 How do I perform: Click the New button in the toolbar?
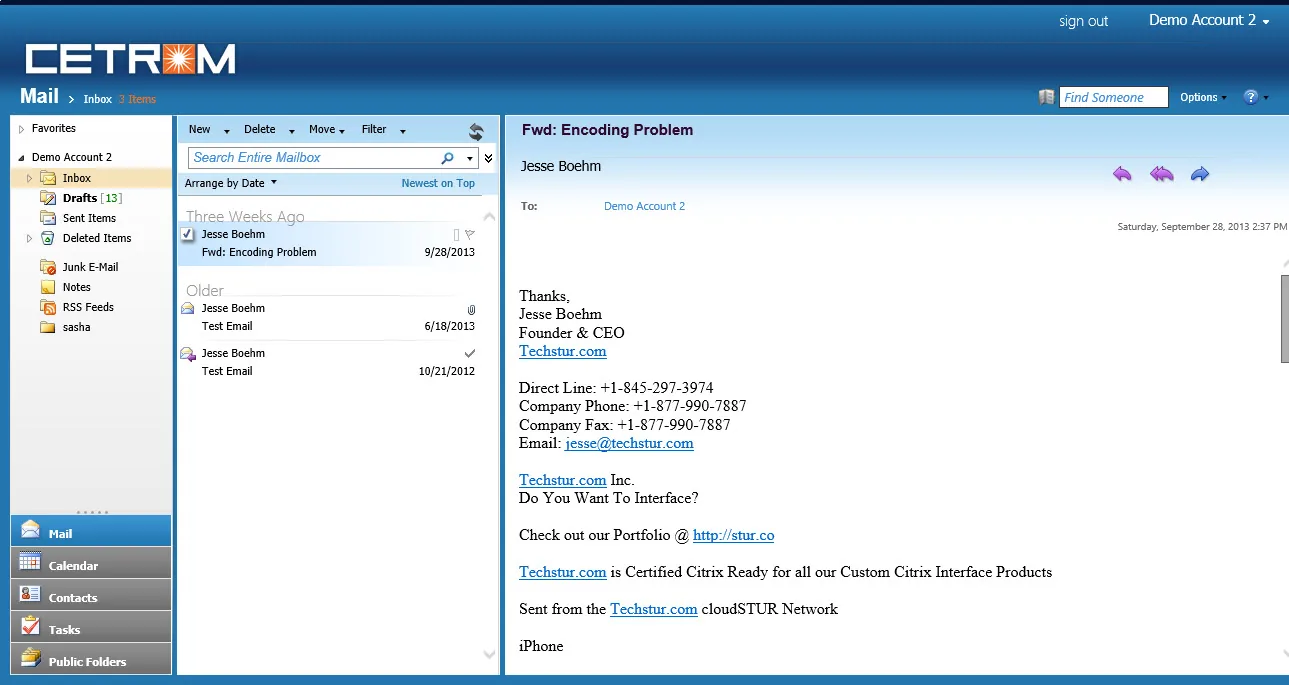(x=200, y=130)
